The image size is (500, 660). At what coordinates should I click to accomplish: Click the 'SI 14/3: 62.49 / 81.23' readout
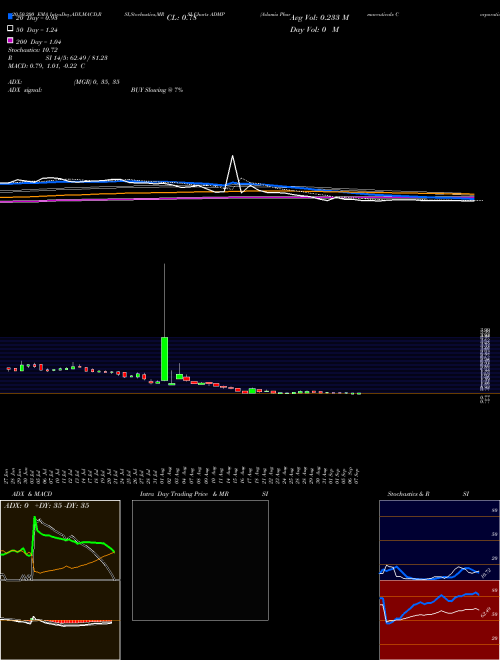point(77,58)
